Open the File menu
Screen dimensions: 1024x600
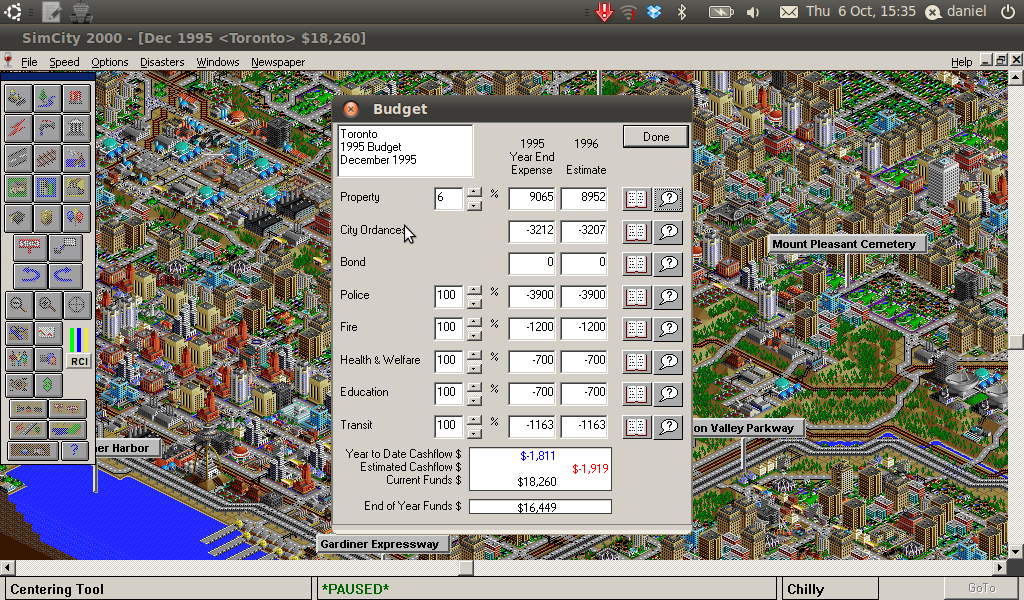point(29,62)
